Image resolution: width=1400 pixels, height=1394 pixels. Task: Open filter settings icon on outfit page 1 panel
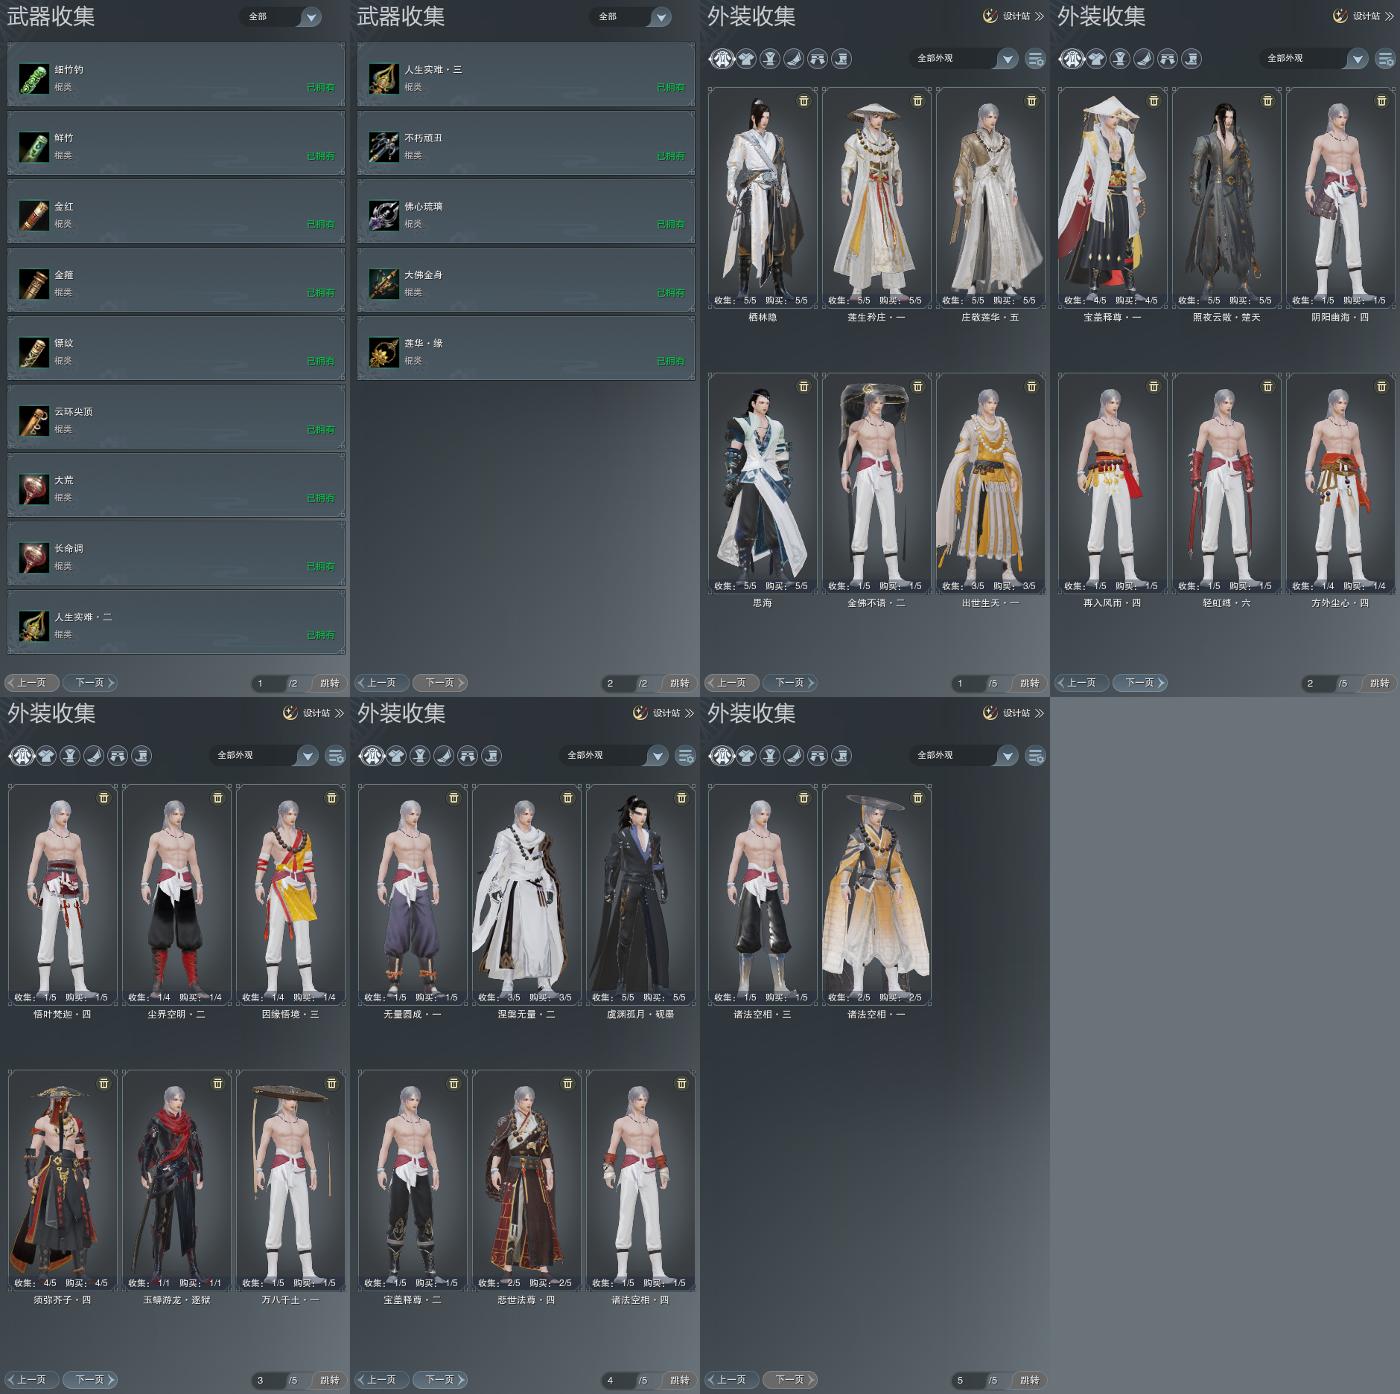[1036, 59]
